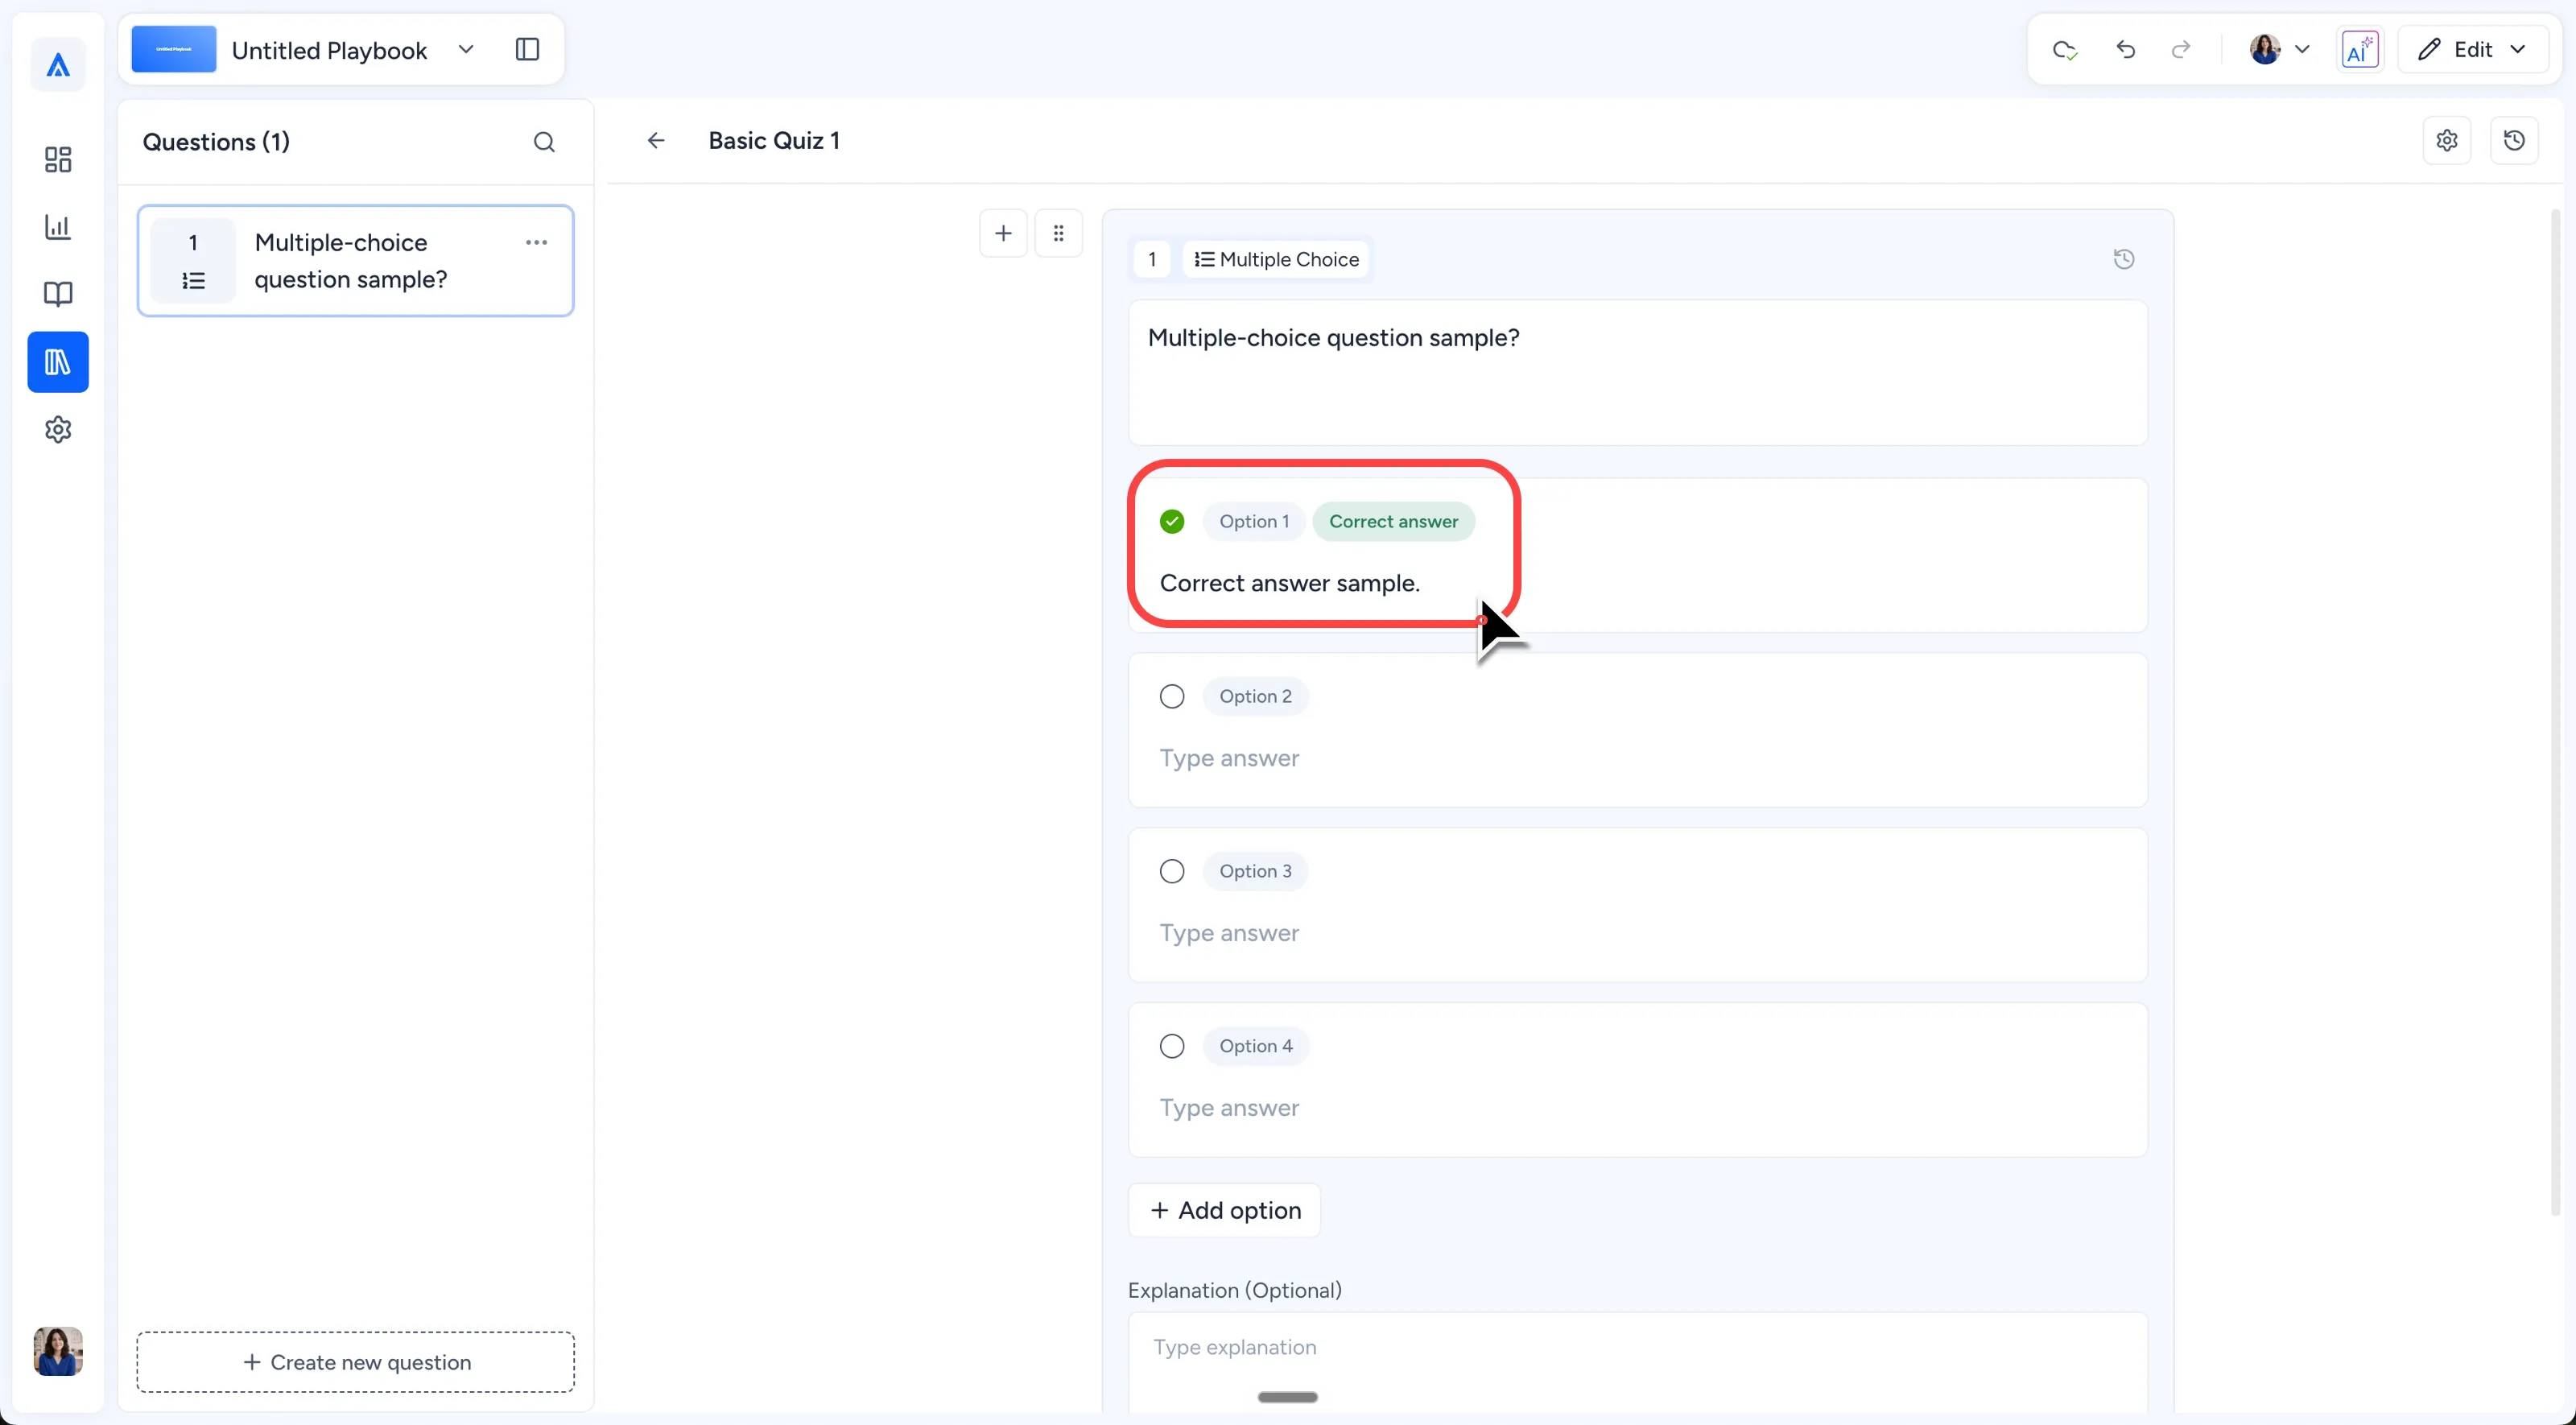The height and width of the screenshot is (1425, 2576).
Task: Open the Edit mode dropdown
Action: (2472, 50)
